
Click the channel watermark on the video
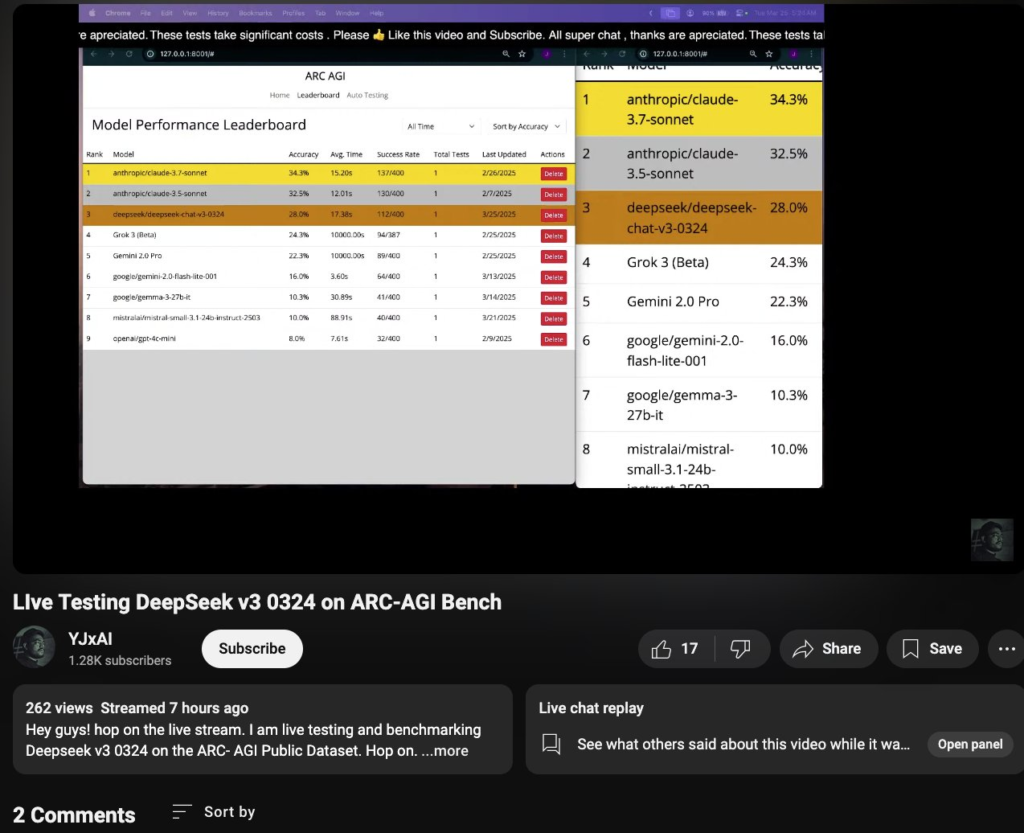[x=992, y=540]
